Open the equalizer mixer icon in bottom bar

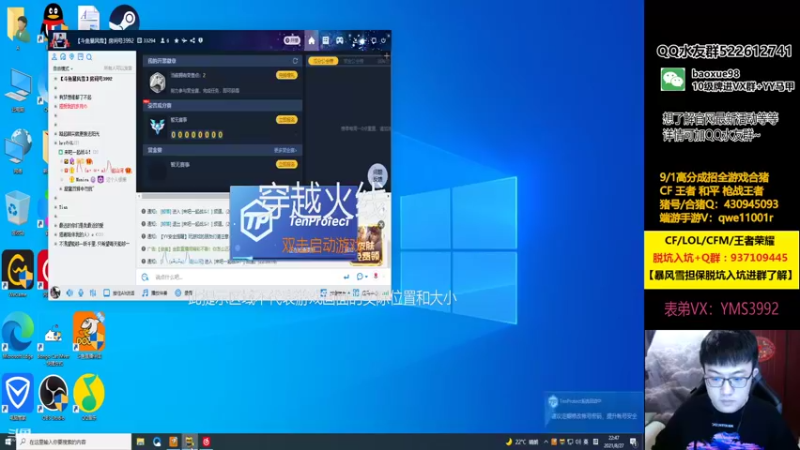coord(92,293)
